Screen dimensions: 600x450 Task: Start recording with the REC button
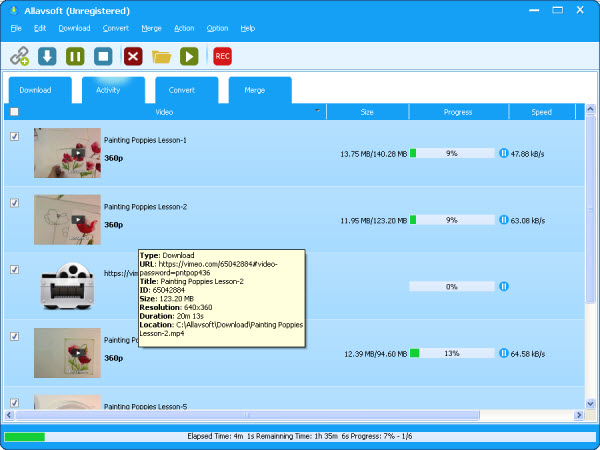click(x=222, y=56)
